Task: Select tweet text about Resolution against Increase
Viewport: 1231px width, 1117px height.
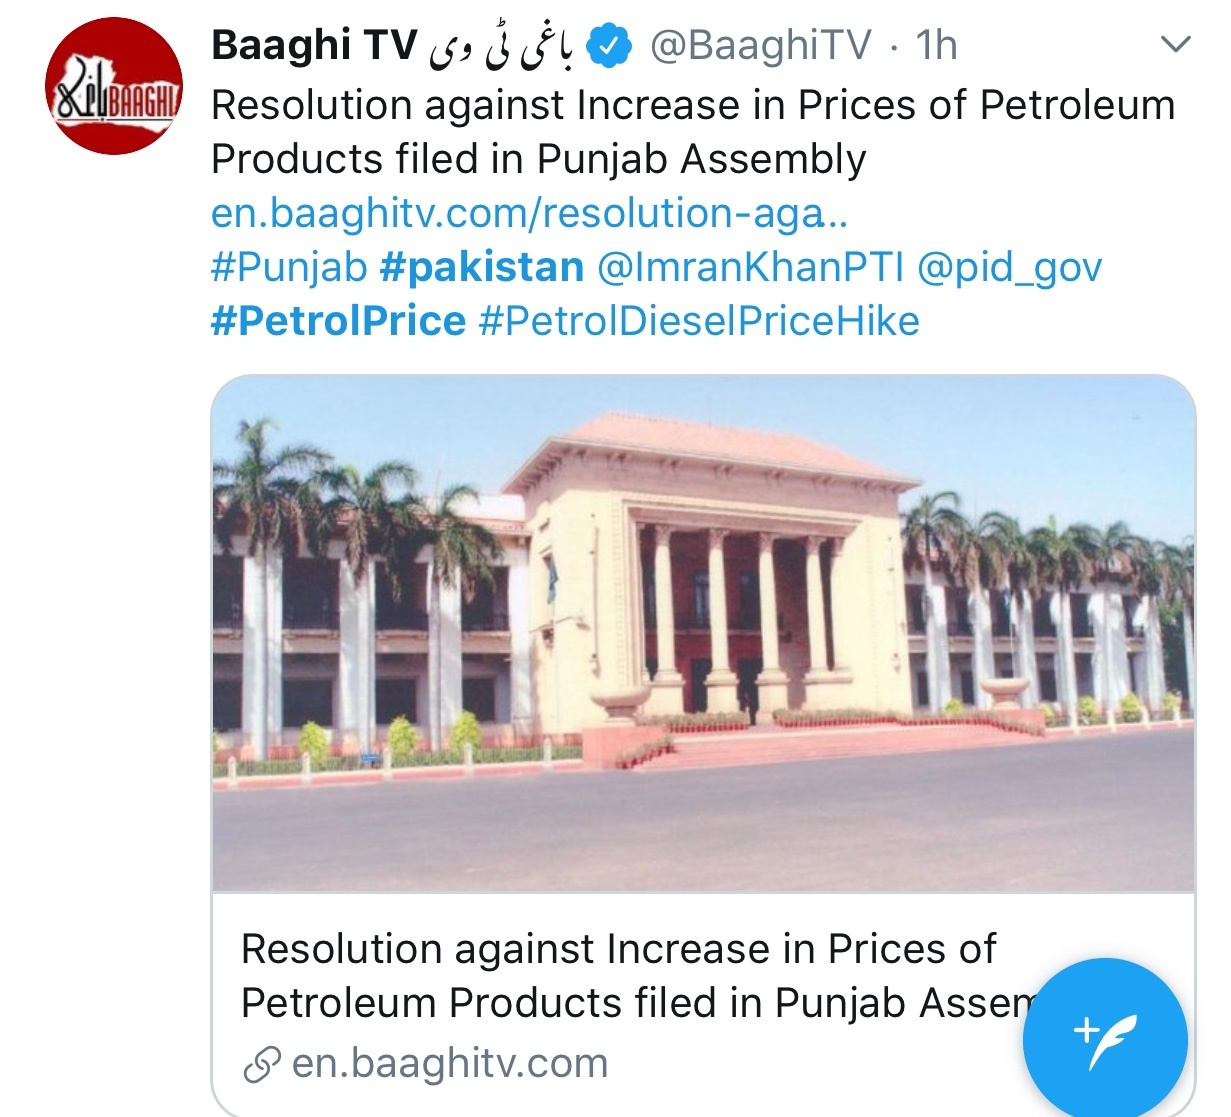Action: click(693, 132)
